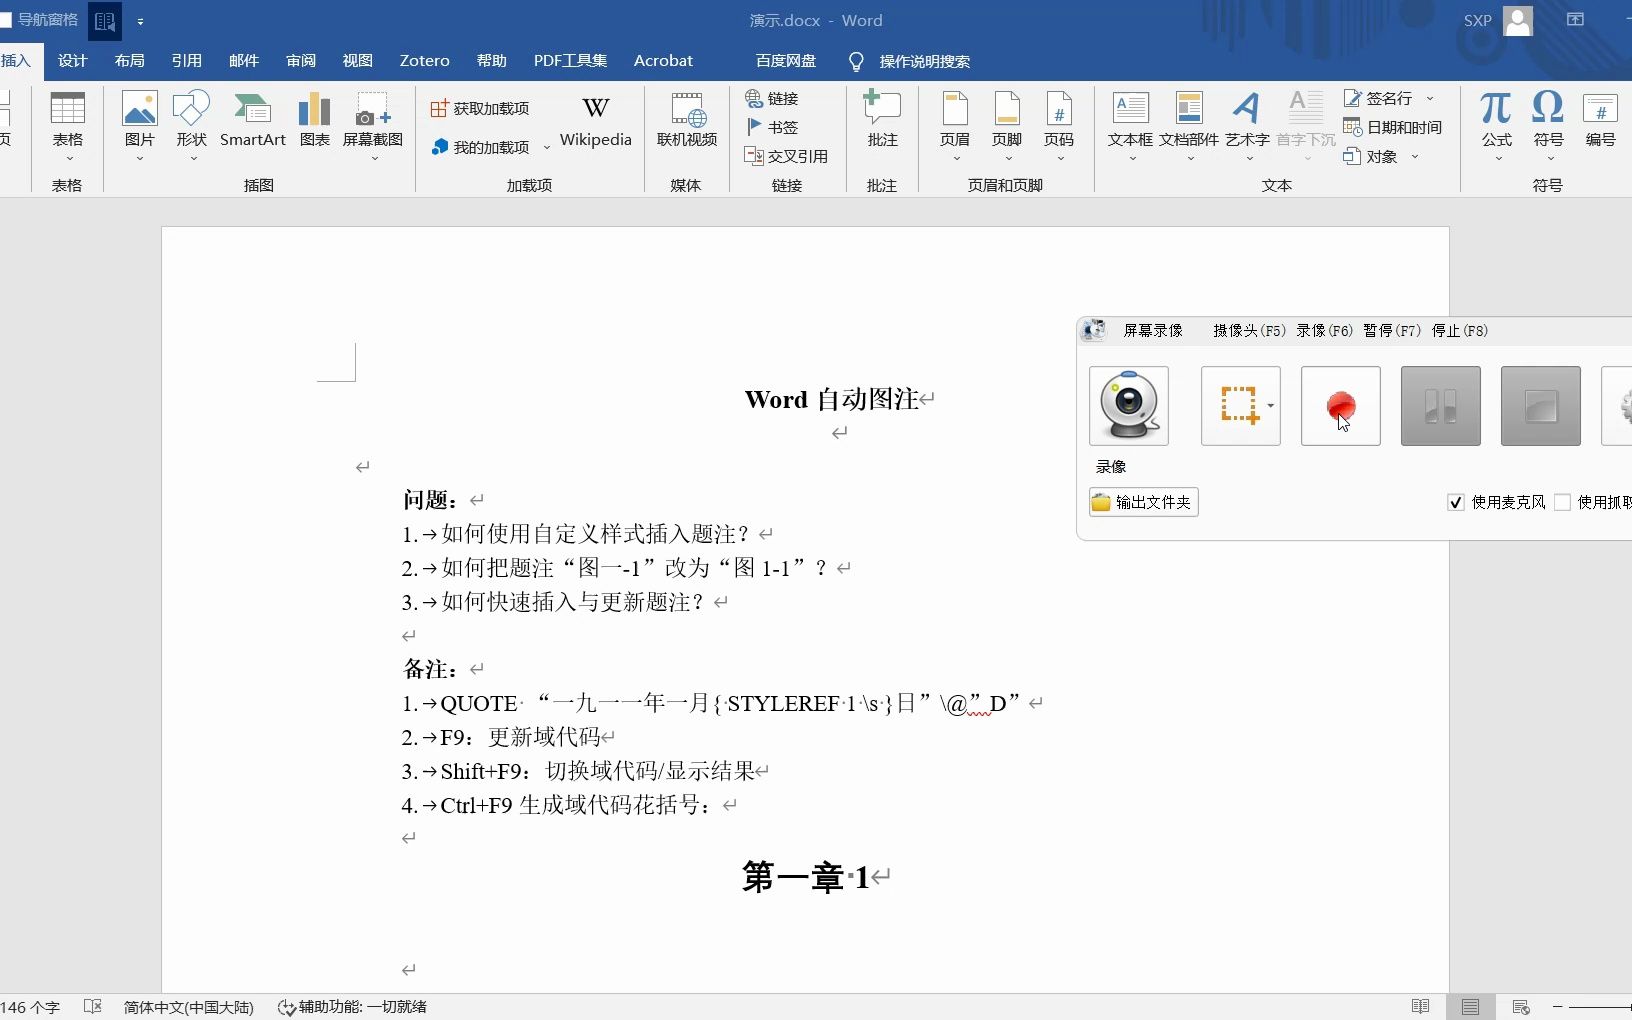Insert a 文本框 text box
1632x1020 pixels.
[x=1130, y=108]
